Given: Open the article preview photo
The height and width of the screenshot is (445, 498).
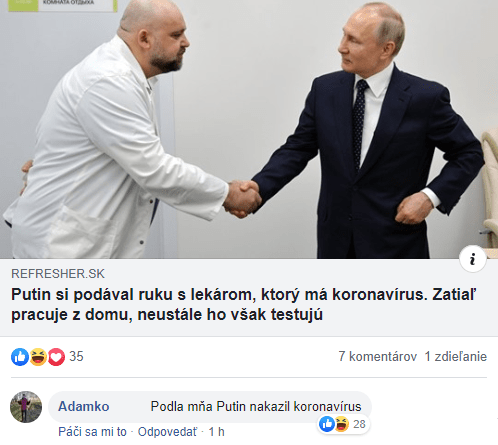Looking at the screenshot, I should (249, 129).
